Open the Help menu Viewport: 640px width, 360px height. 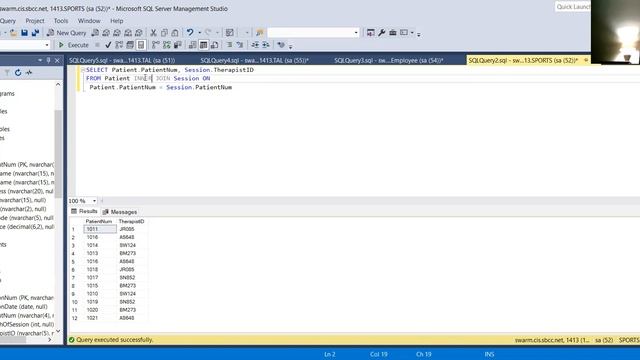(116, 20)
